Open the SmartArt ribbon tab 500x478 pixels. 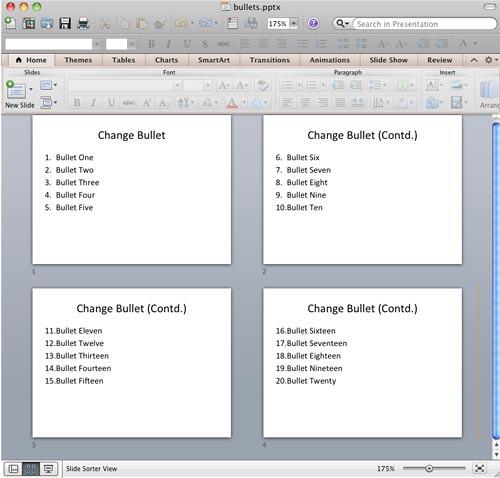[214, 60]
